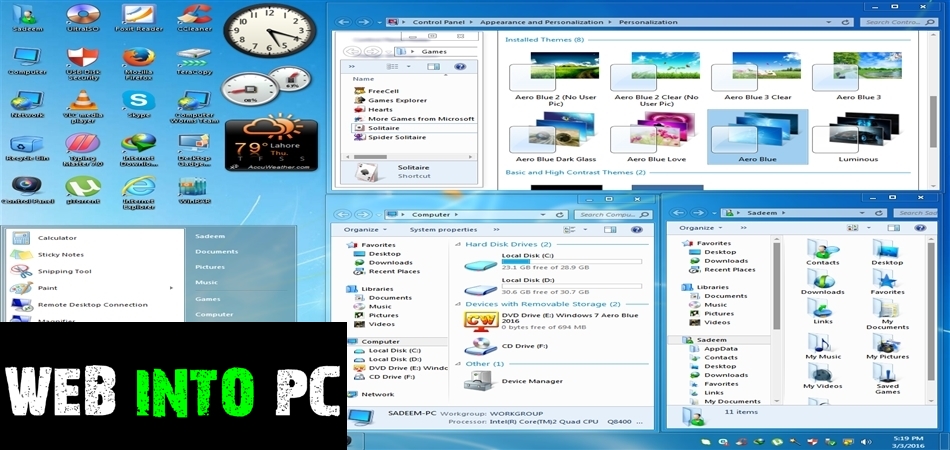
Task: Open Games in Start menu right pane
Action: point(207,299)
